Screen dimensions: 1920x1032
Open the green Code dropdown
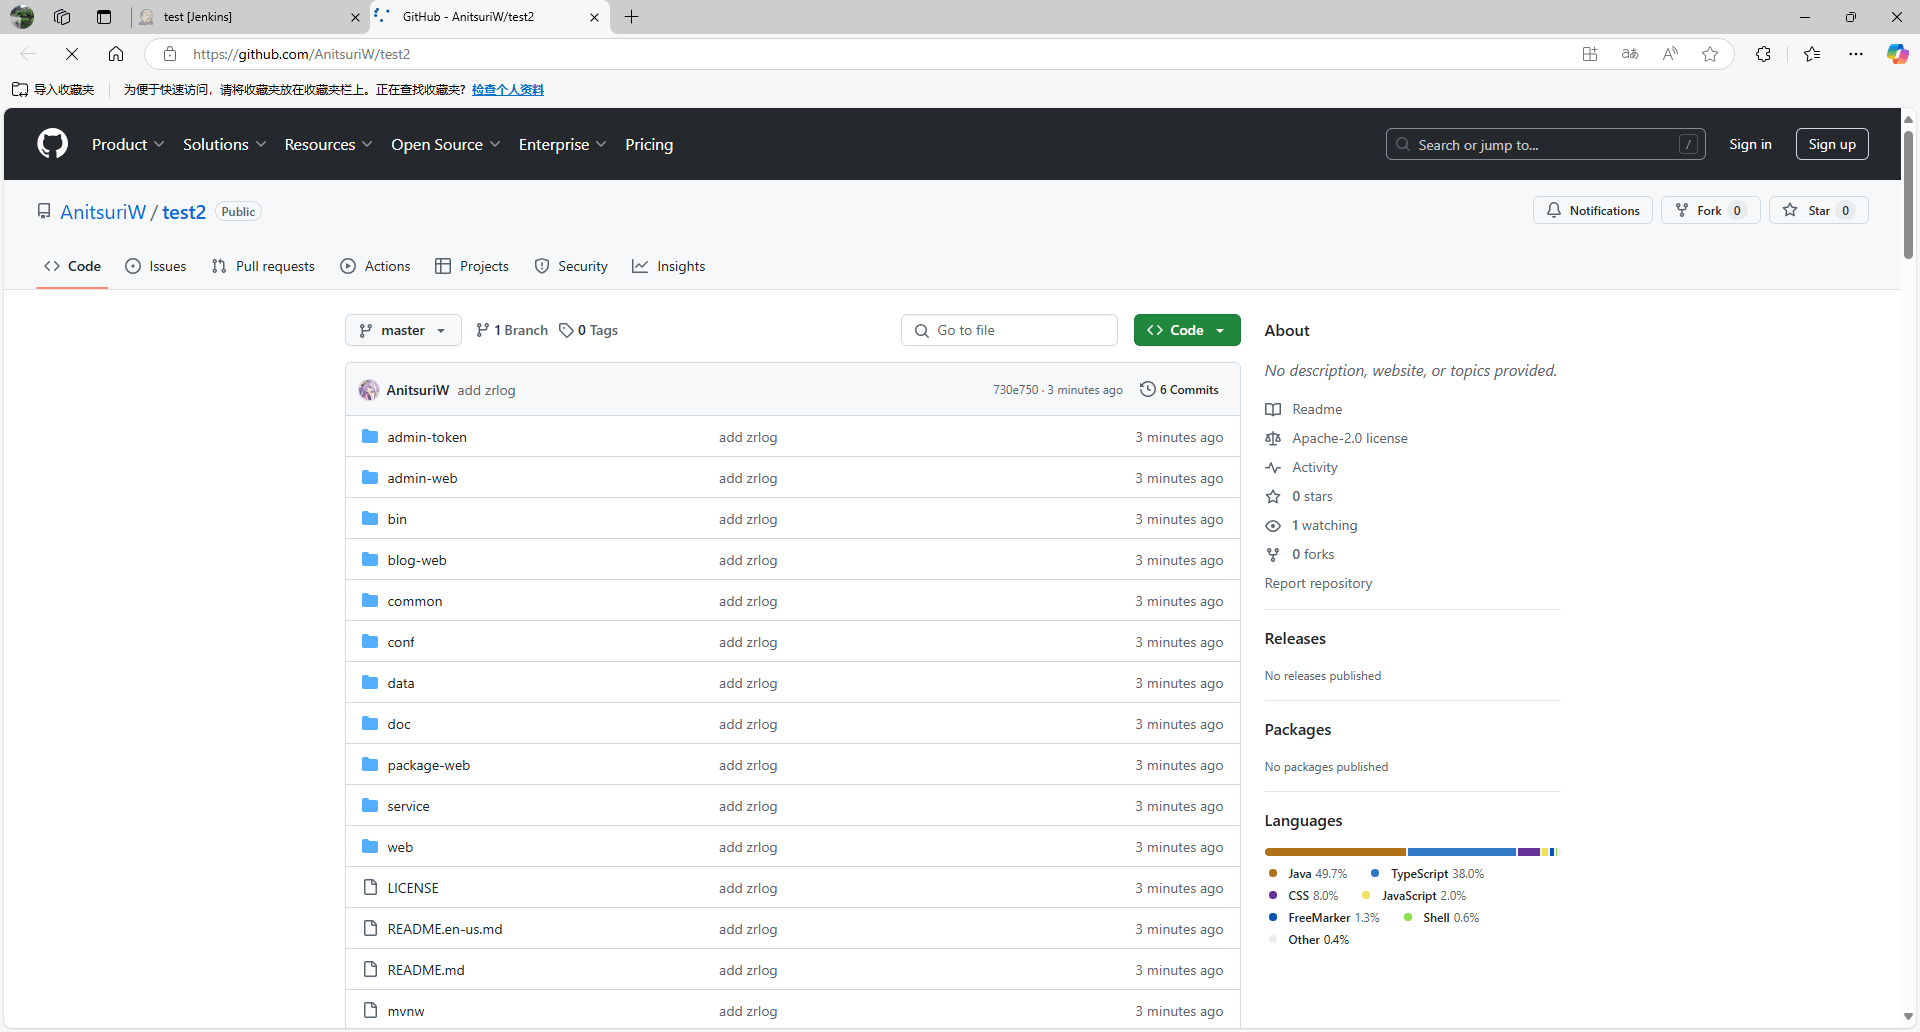tap(1186, 331)
